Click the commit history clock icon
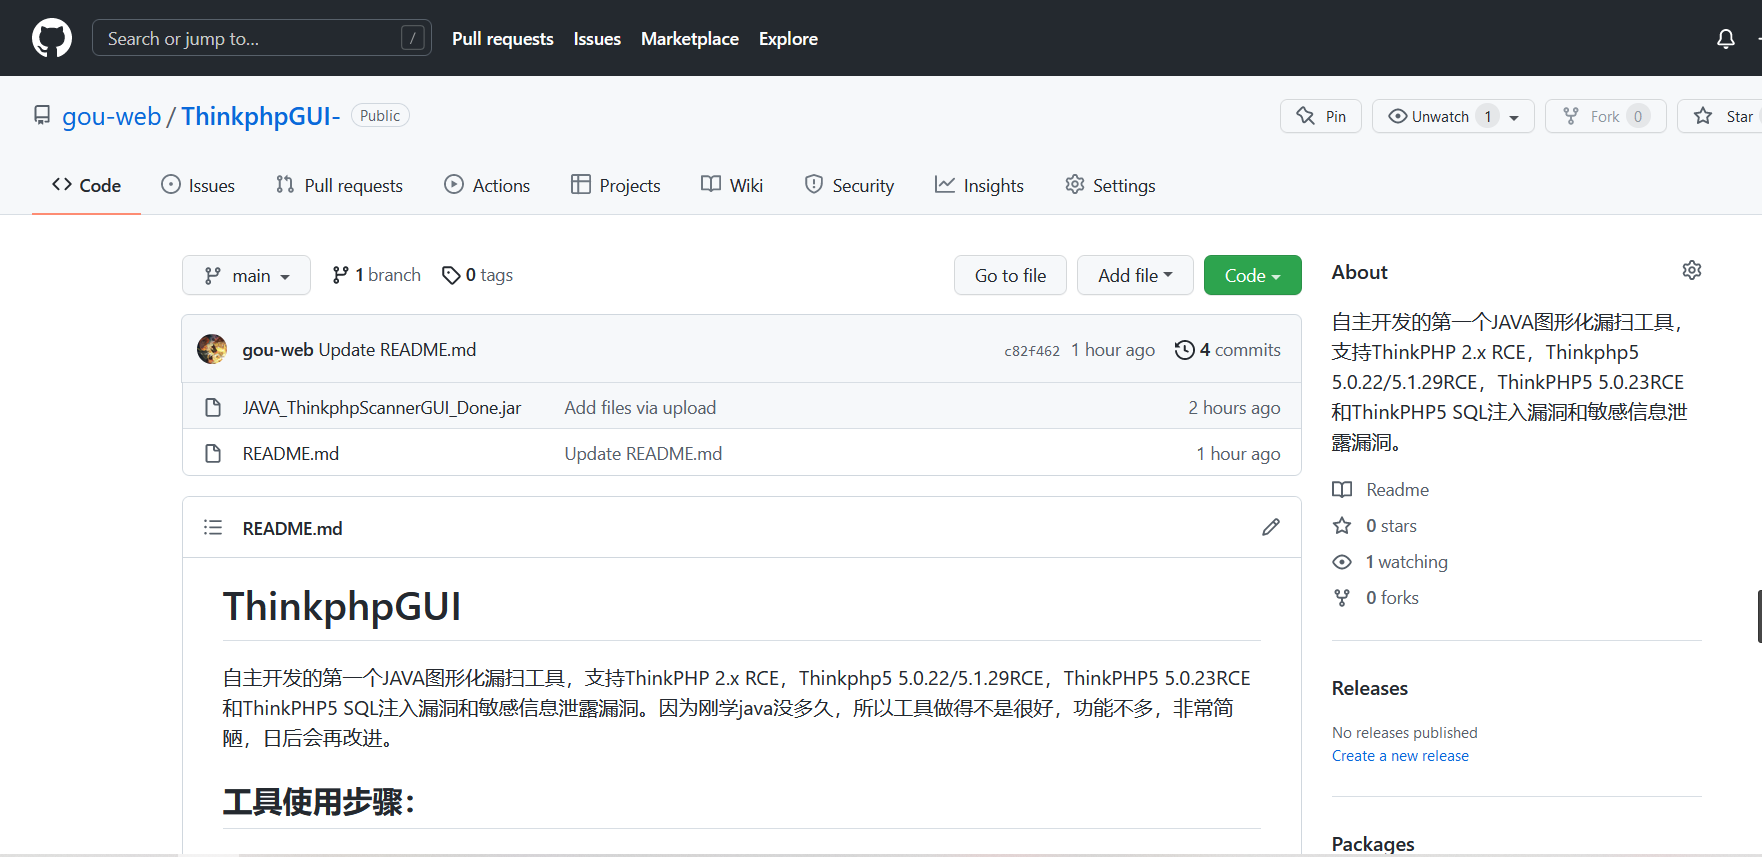 tap(1185, 349)
